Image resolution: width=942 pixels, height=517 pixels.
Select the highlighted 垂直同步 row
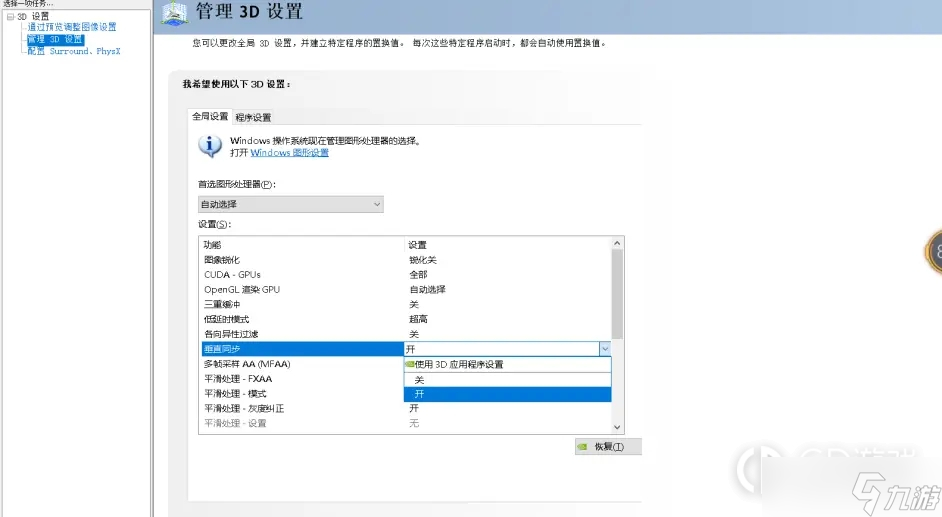303,349
